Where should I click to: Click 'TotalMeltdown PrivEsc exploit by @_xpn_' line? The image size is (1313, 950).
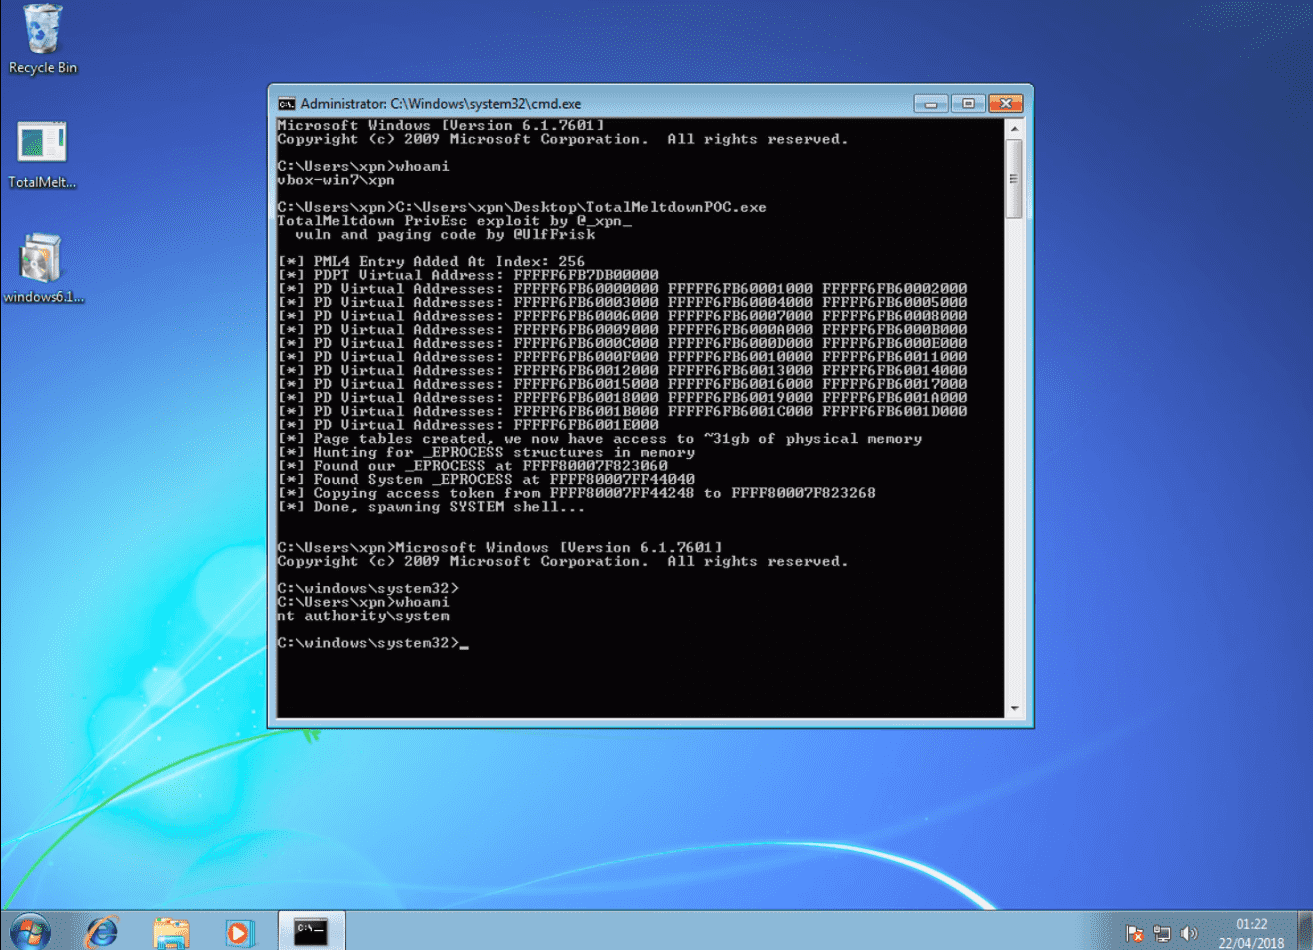click(x=454, y=221)
